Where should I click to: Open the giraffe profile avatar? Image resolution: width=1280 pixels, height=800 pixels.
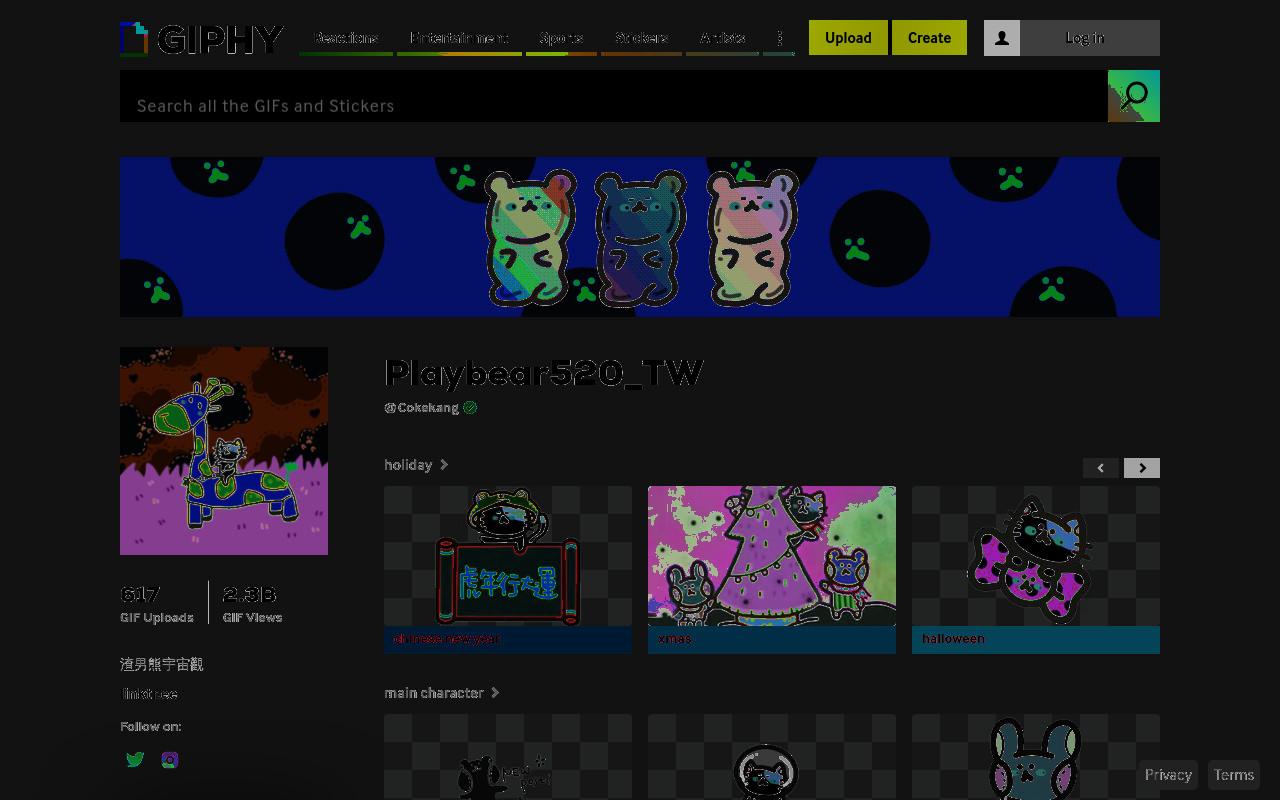tap(224, 451)
